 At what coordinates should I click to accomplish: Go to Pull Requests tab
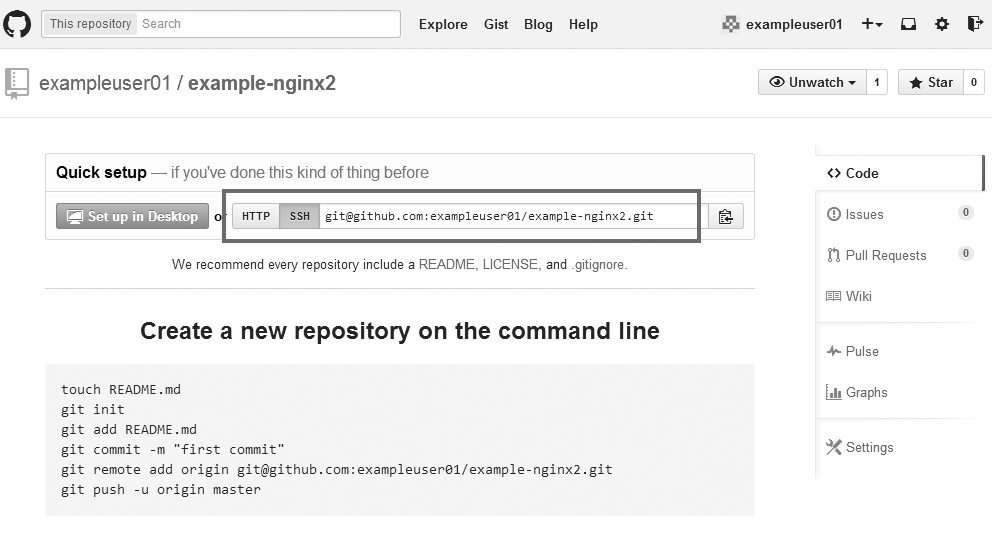pyautogui.click(x=885, y=255)
